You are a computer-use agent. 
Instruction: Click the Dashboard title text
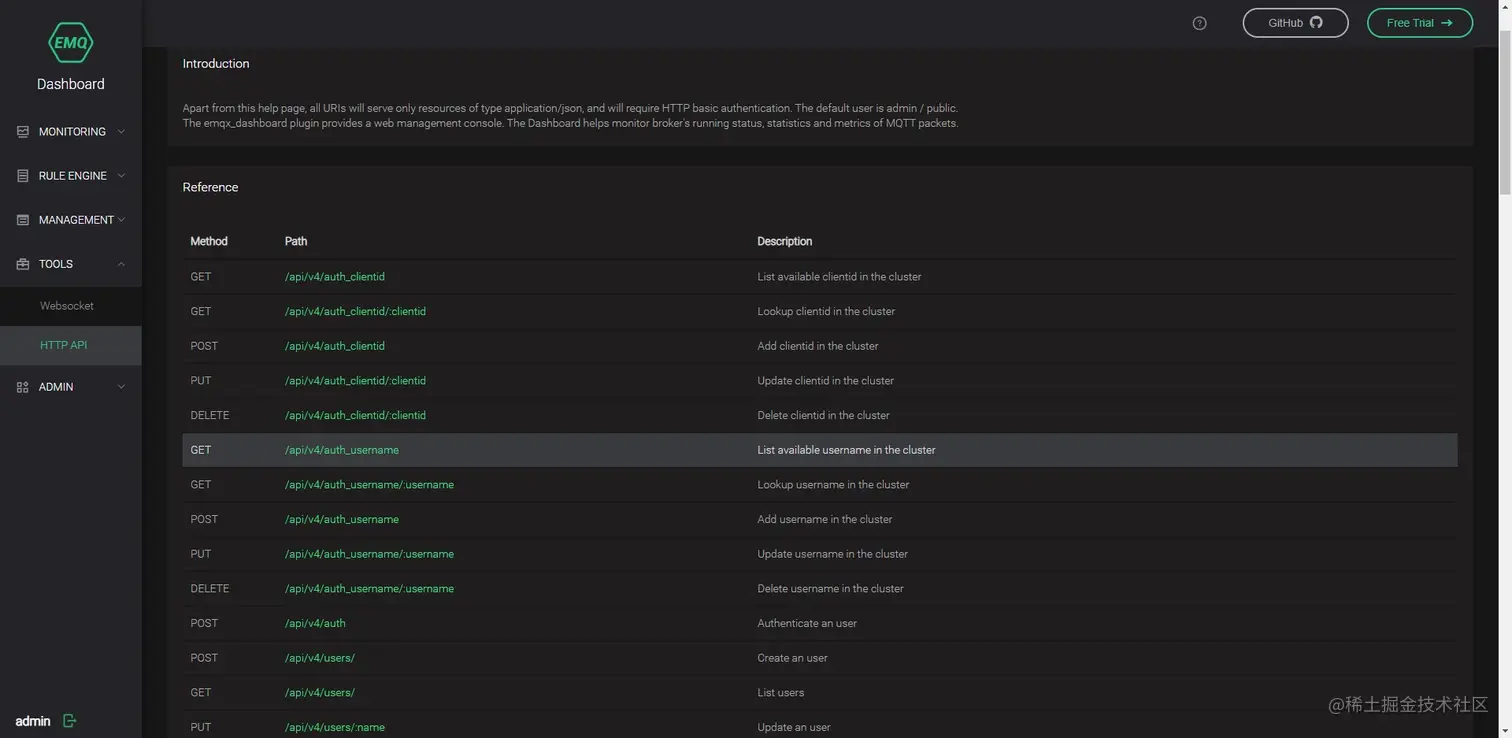tap(71, 84)
